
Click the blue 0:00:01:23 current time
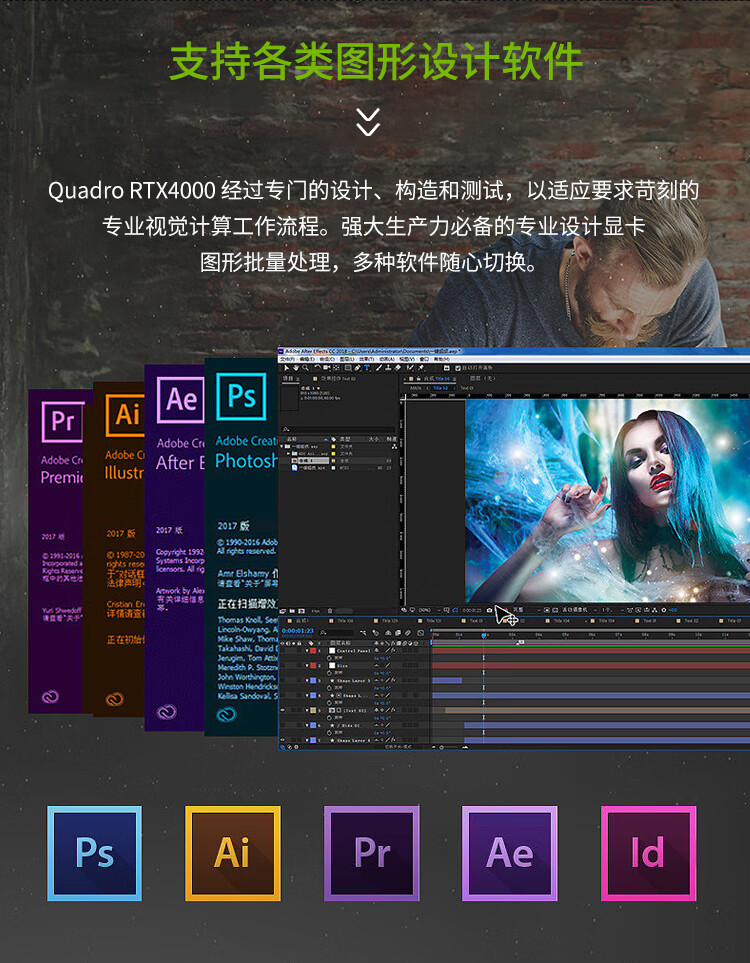point(298,631)
